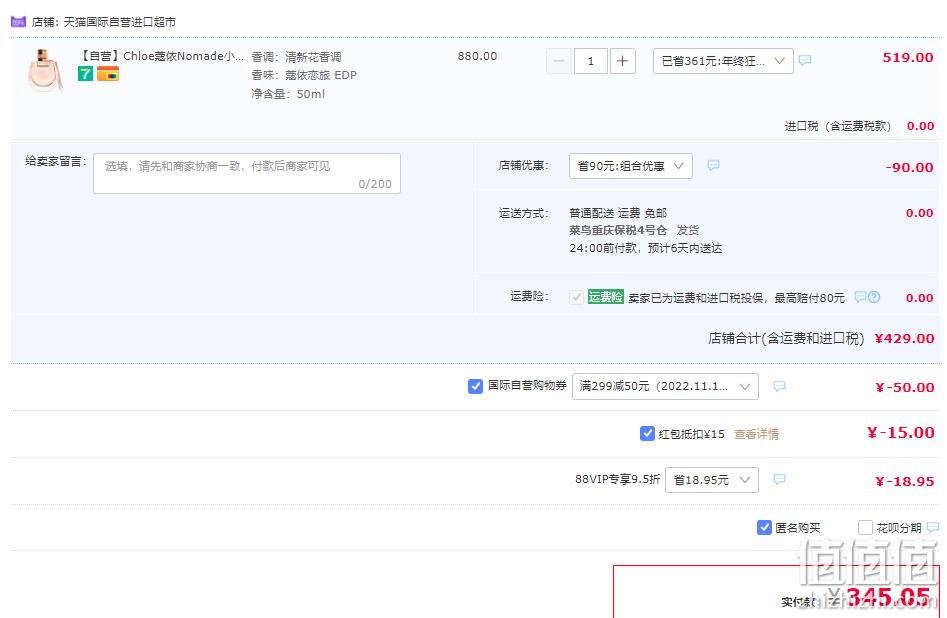Click the store name 天猫国际自营进口超市
The image size is (947, 618).
tap(120, 22)
